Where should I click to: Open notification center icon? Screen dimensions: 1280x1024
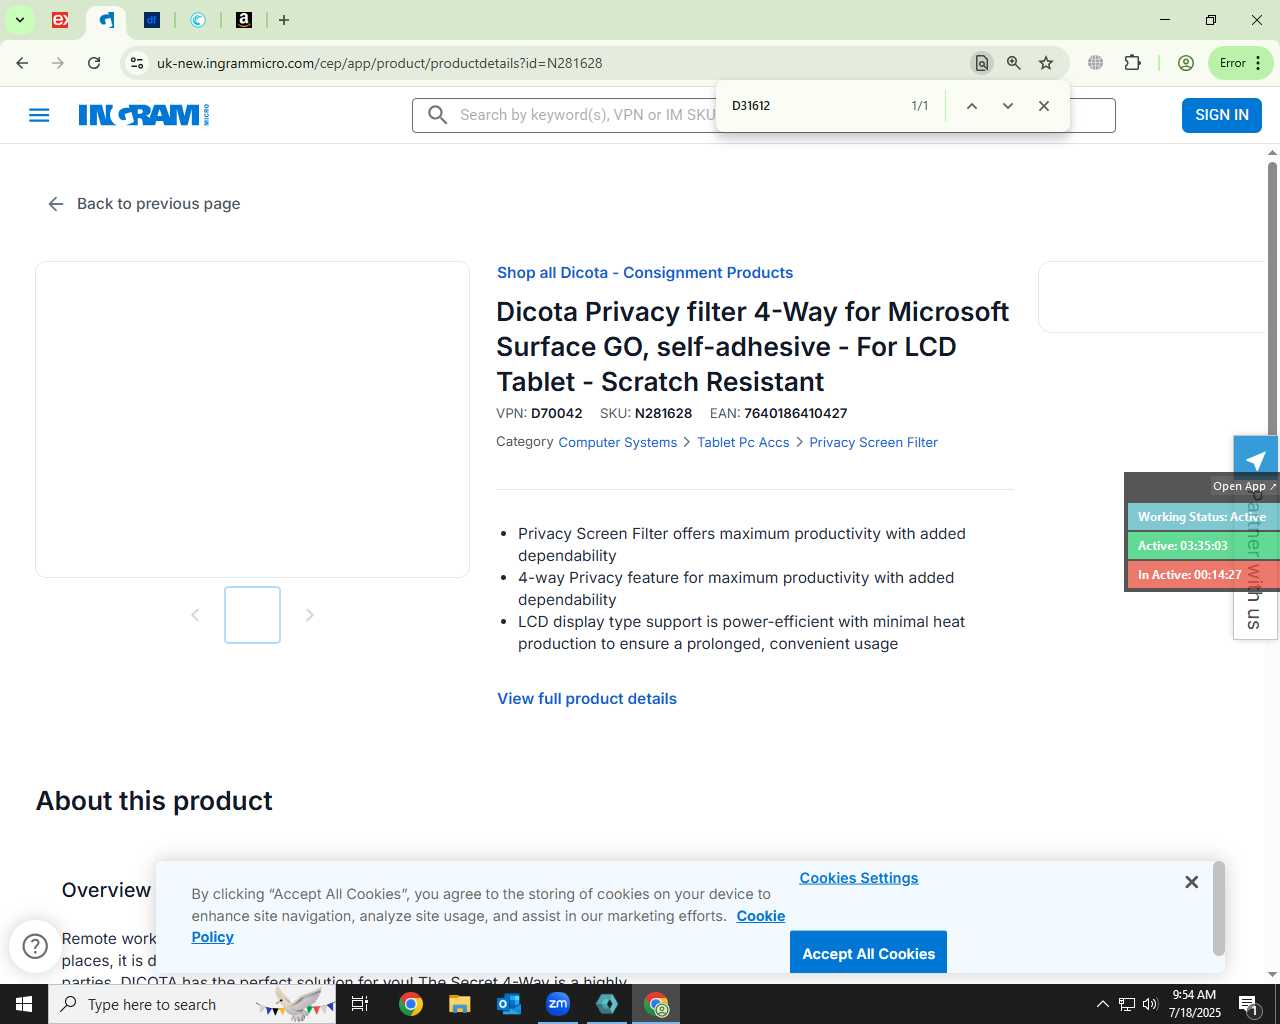1248,1004
